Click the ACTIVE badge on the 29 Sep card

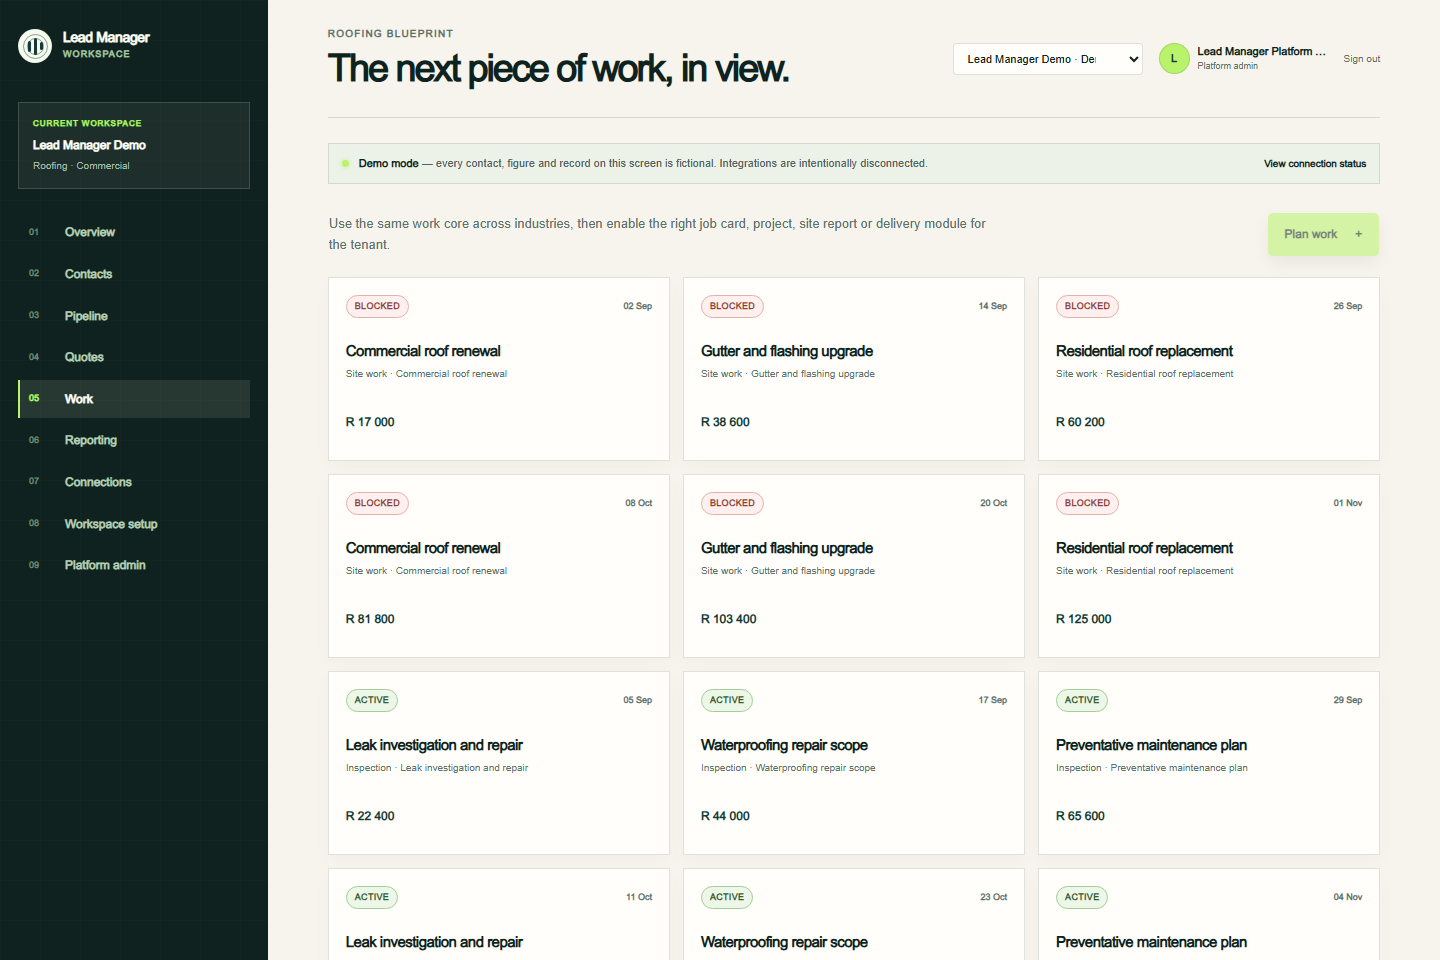point(1082,701)
